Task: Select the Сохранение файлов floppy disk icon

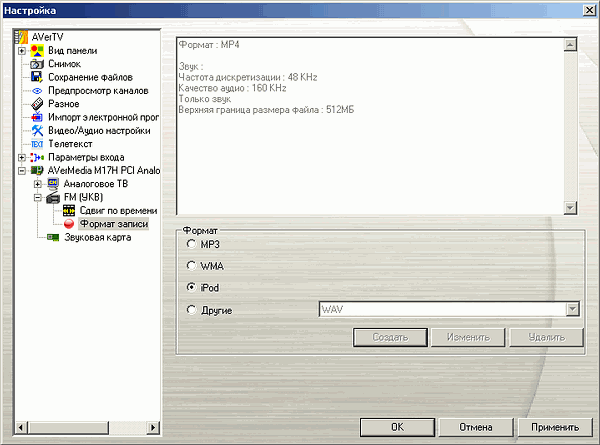Action: tap(37, 77)
